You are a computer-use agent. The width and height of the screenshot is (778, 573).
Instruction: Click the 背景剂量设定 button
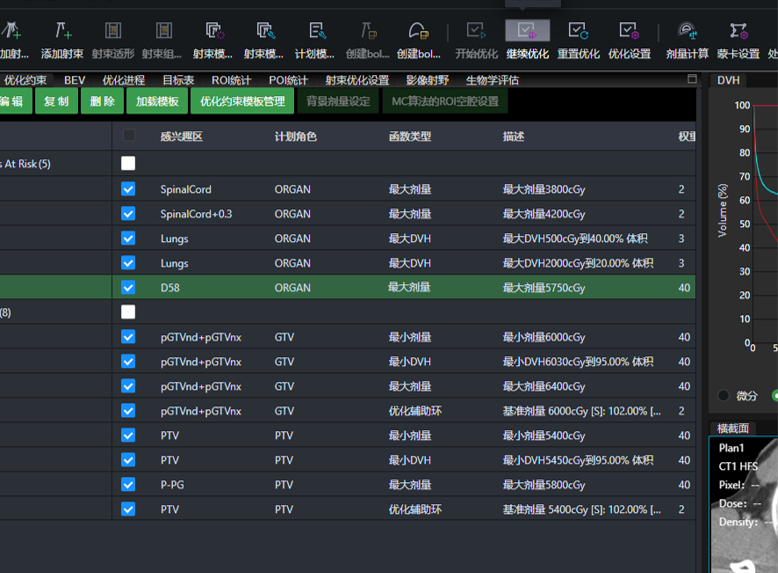(x=338, y=101)
